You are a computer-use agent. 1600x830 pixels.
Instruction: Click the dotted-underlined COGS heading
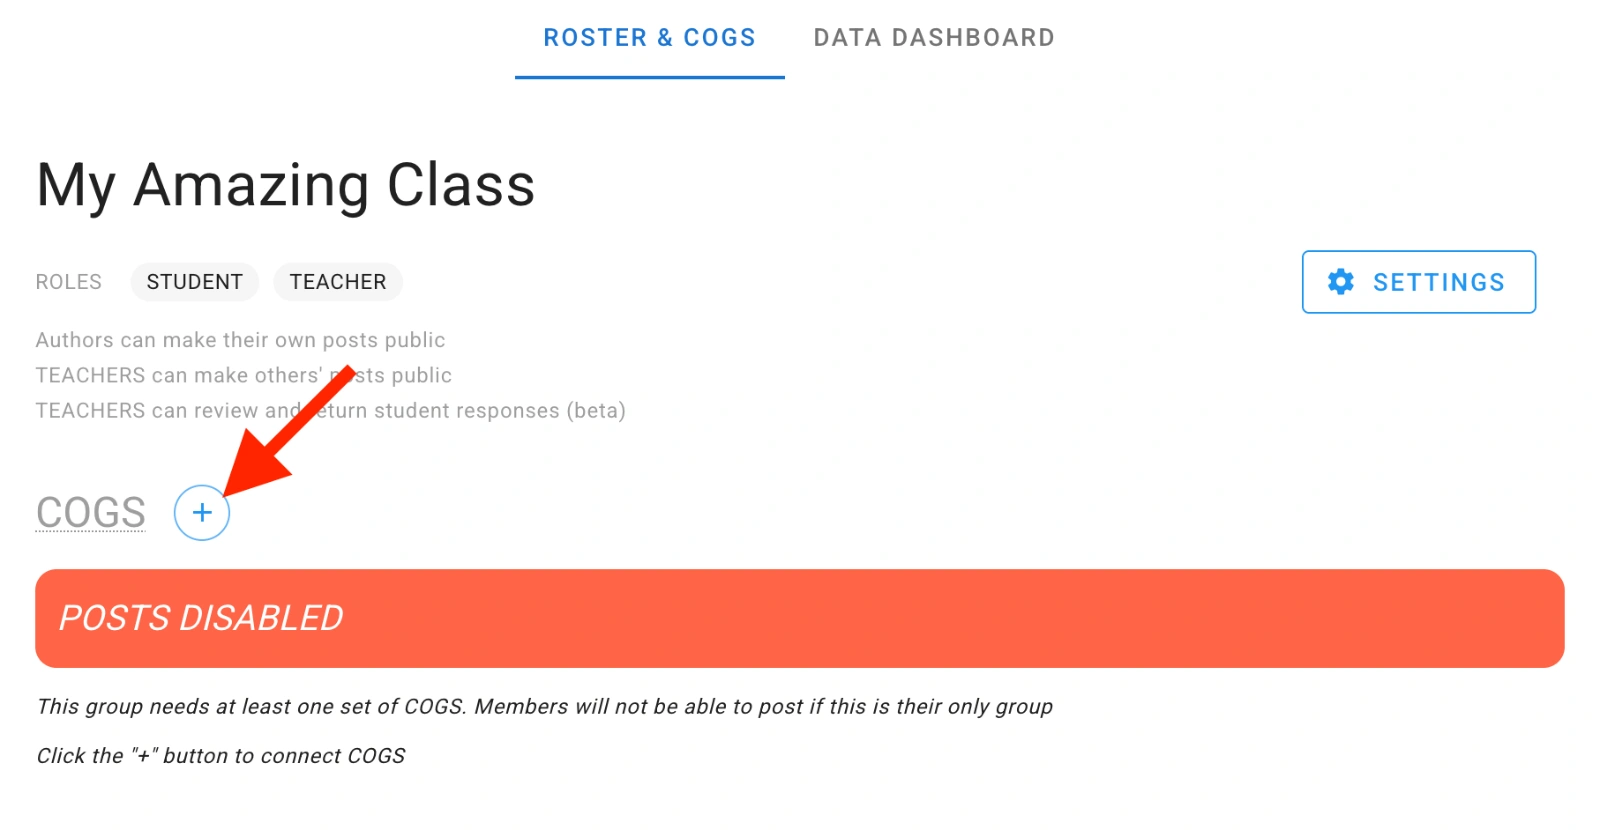[x=91, y=513]
